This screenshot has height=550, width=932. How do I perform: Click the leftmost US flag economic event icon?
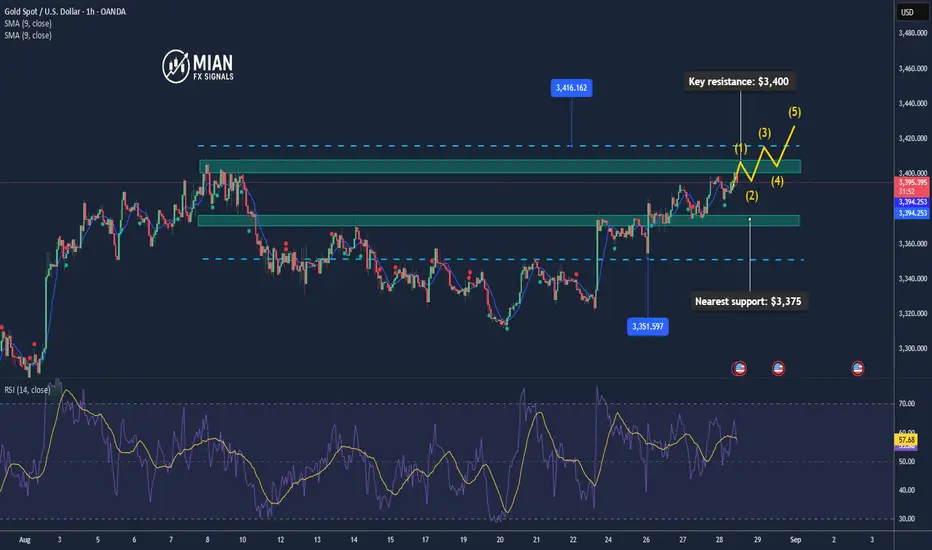pos(739,369)
